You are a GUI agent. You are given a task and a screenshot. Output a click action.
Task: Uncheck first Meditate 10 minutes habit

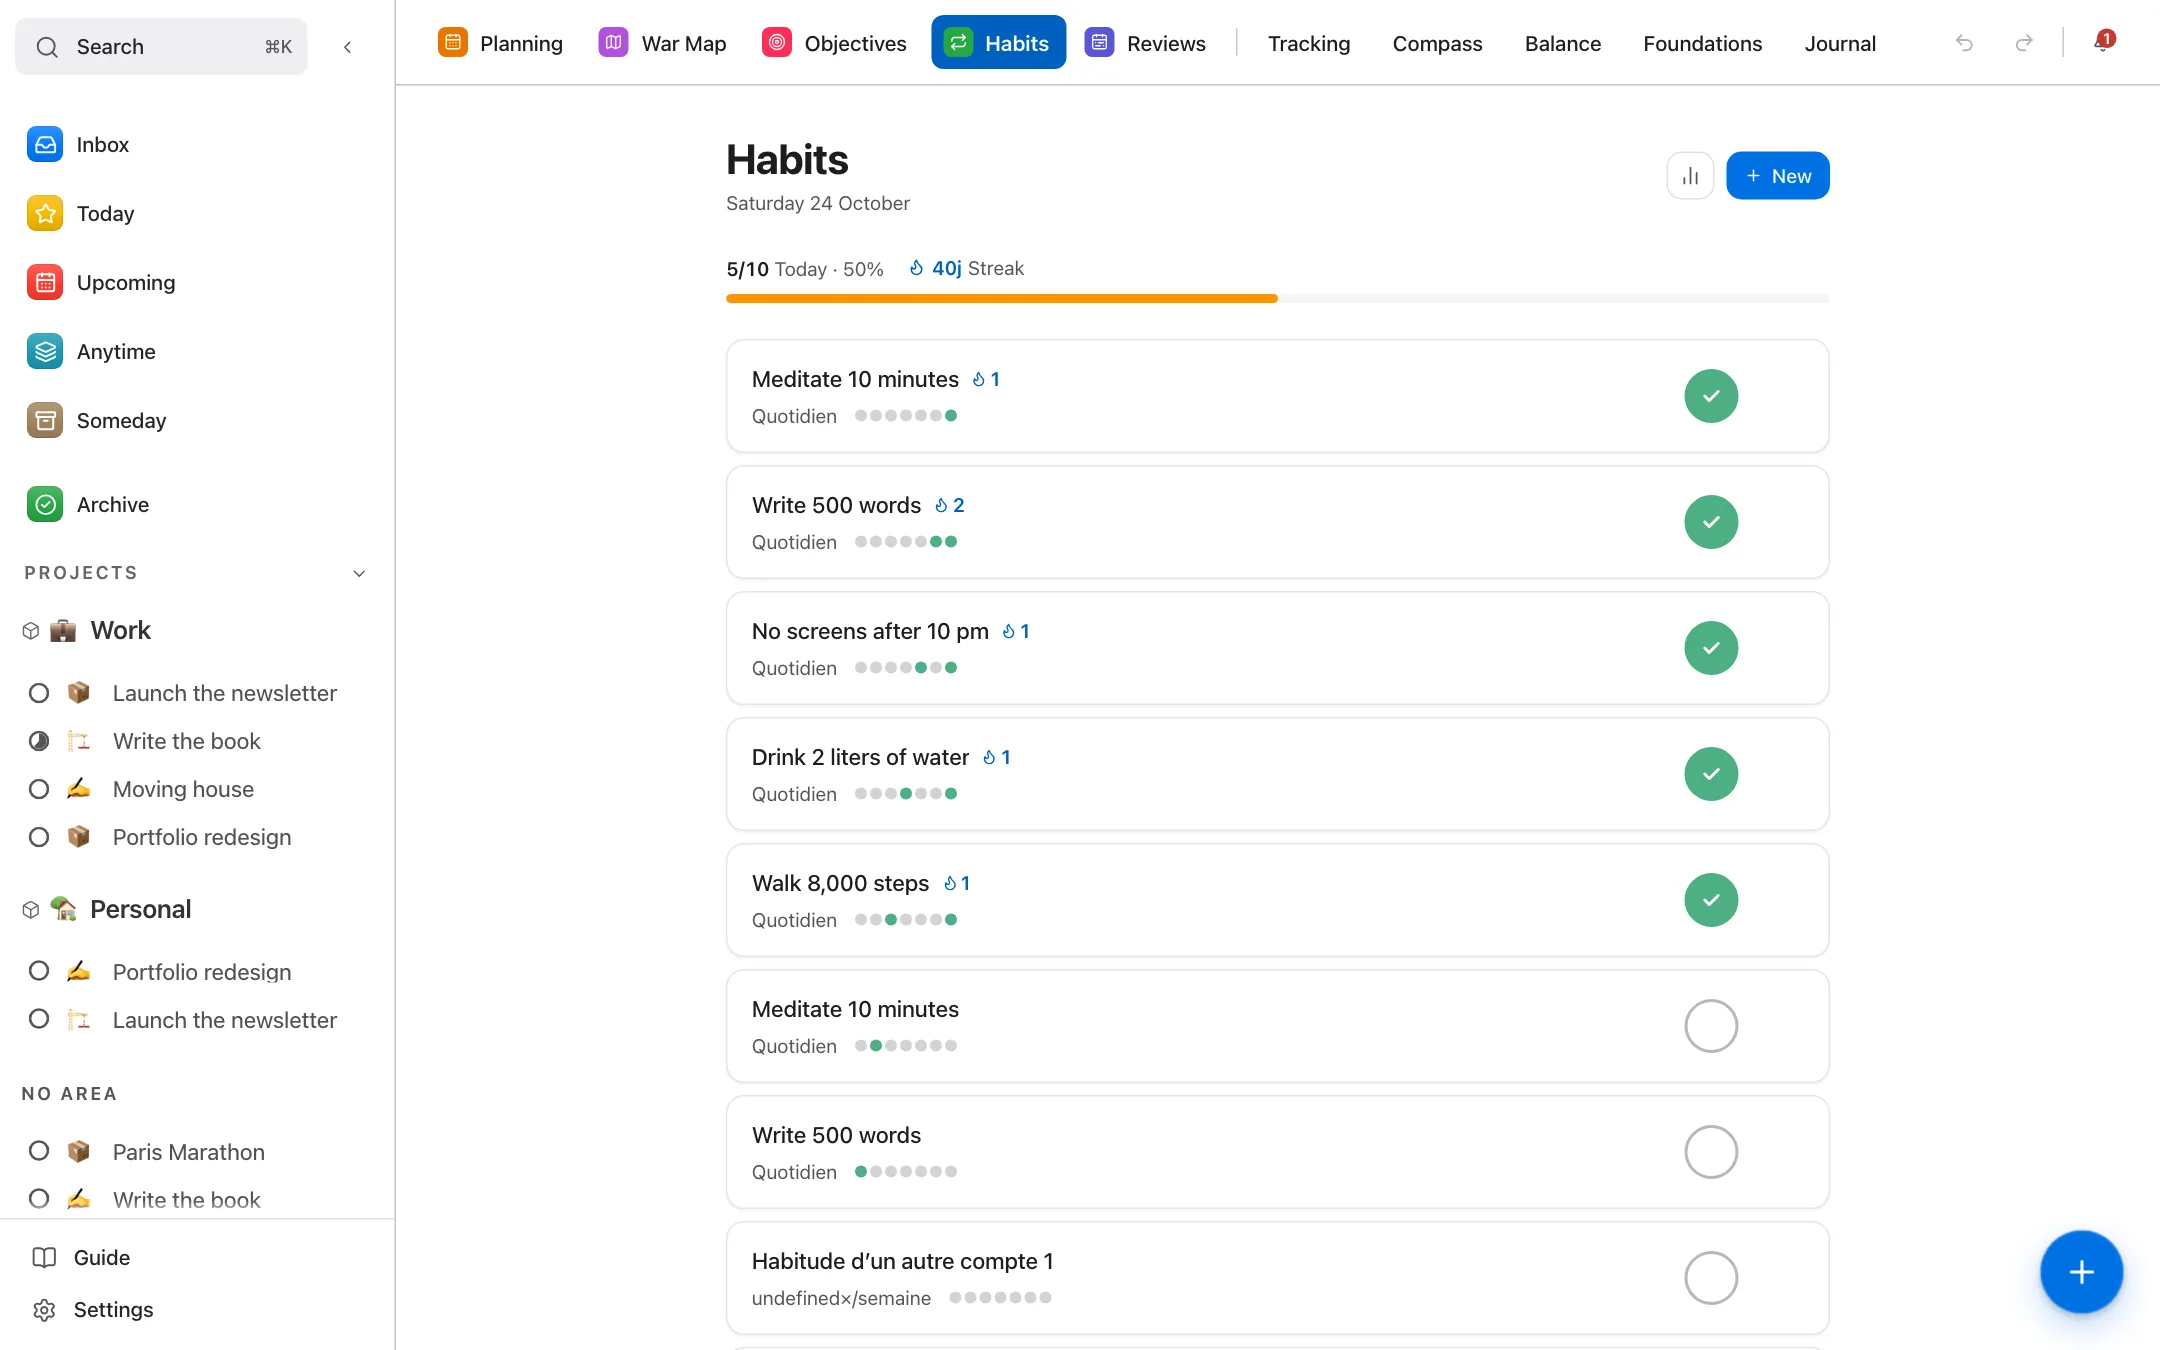(x=1711, y=396)
